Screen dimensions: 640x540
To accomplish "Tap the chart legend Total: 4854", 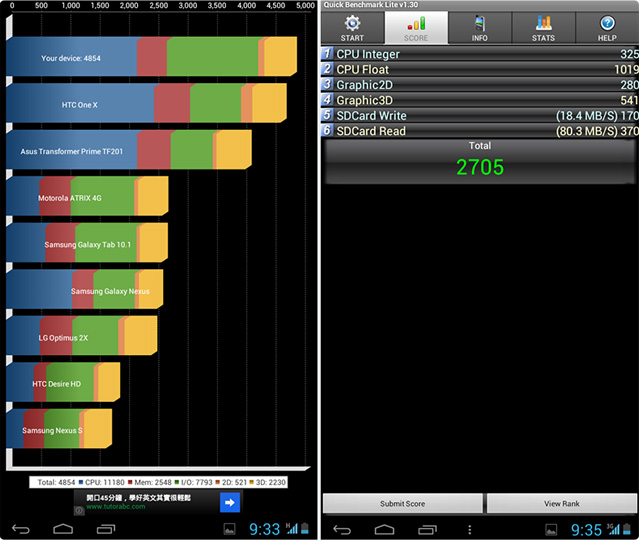I will [56, 482].
